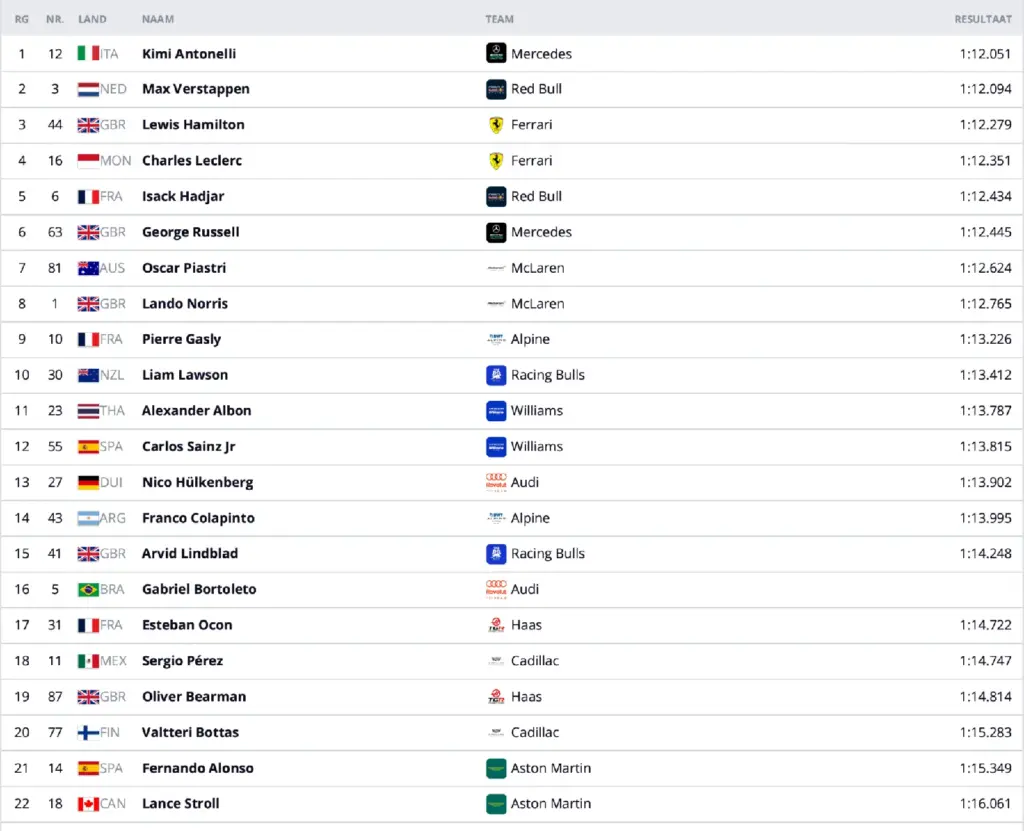The image size is (1024, 831).
Task: Click the NAAM column header
Action: point(158,19)
